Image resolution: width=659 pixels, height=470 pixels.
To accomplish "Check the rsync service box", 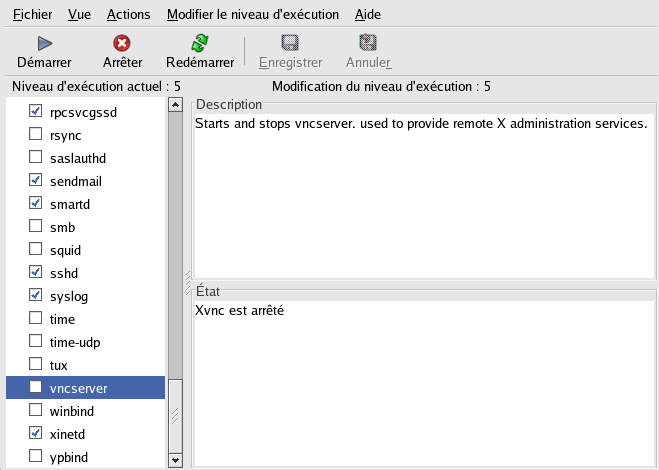I will (x=36, y=135).
